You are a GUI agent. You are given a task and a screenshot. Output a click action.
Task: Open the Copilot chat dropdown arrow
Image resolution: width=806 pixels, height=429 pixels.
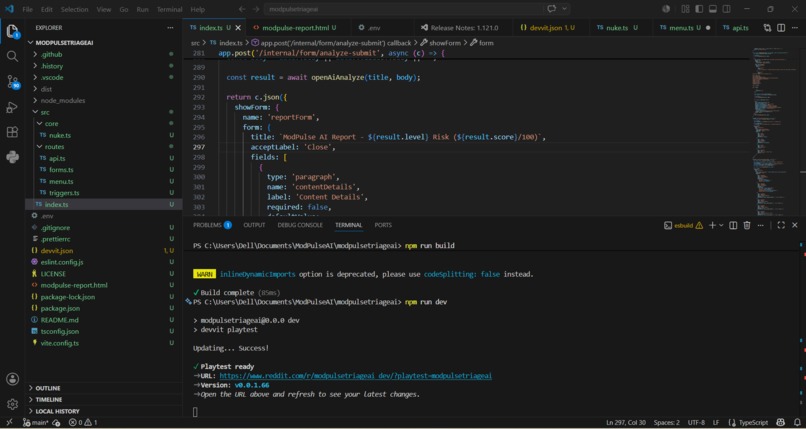564,9
